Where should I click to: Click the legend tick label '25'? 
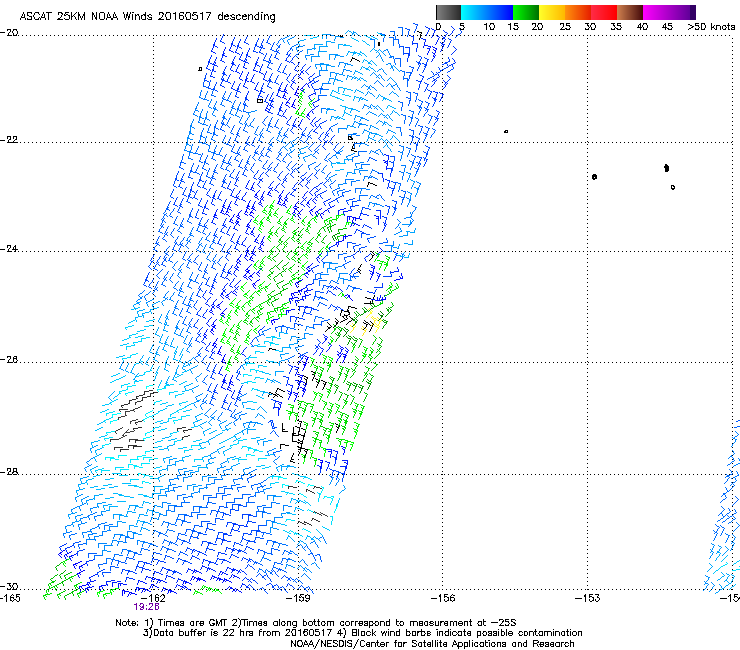point(565,27)
